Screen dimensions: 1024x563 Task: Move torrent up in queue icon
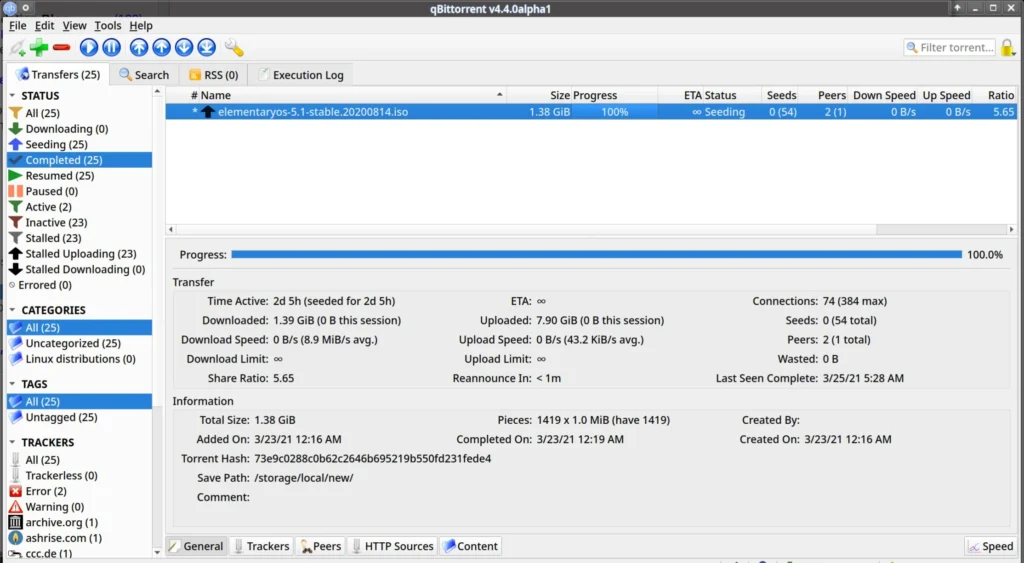pos(161,47)
